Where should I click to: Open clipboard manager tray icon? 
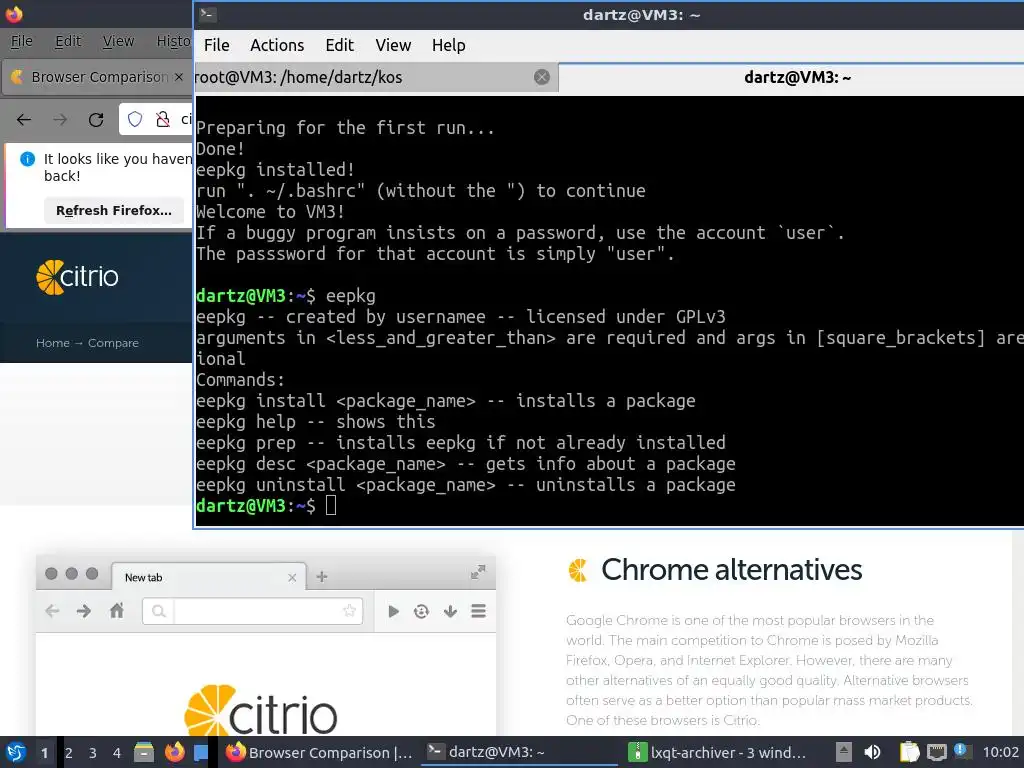click(x=909, y=752)
